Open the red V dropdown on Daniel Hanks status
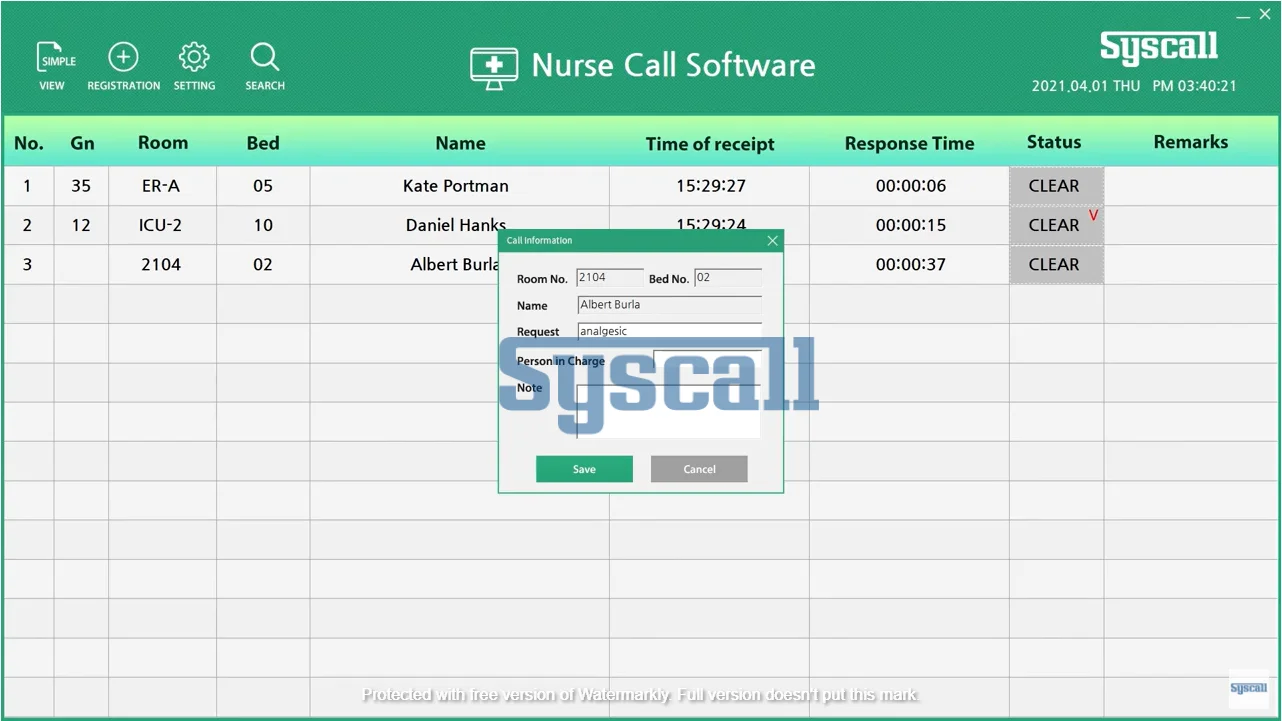This screenshot has height=721, width=1282. 1093,214
